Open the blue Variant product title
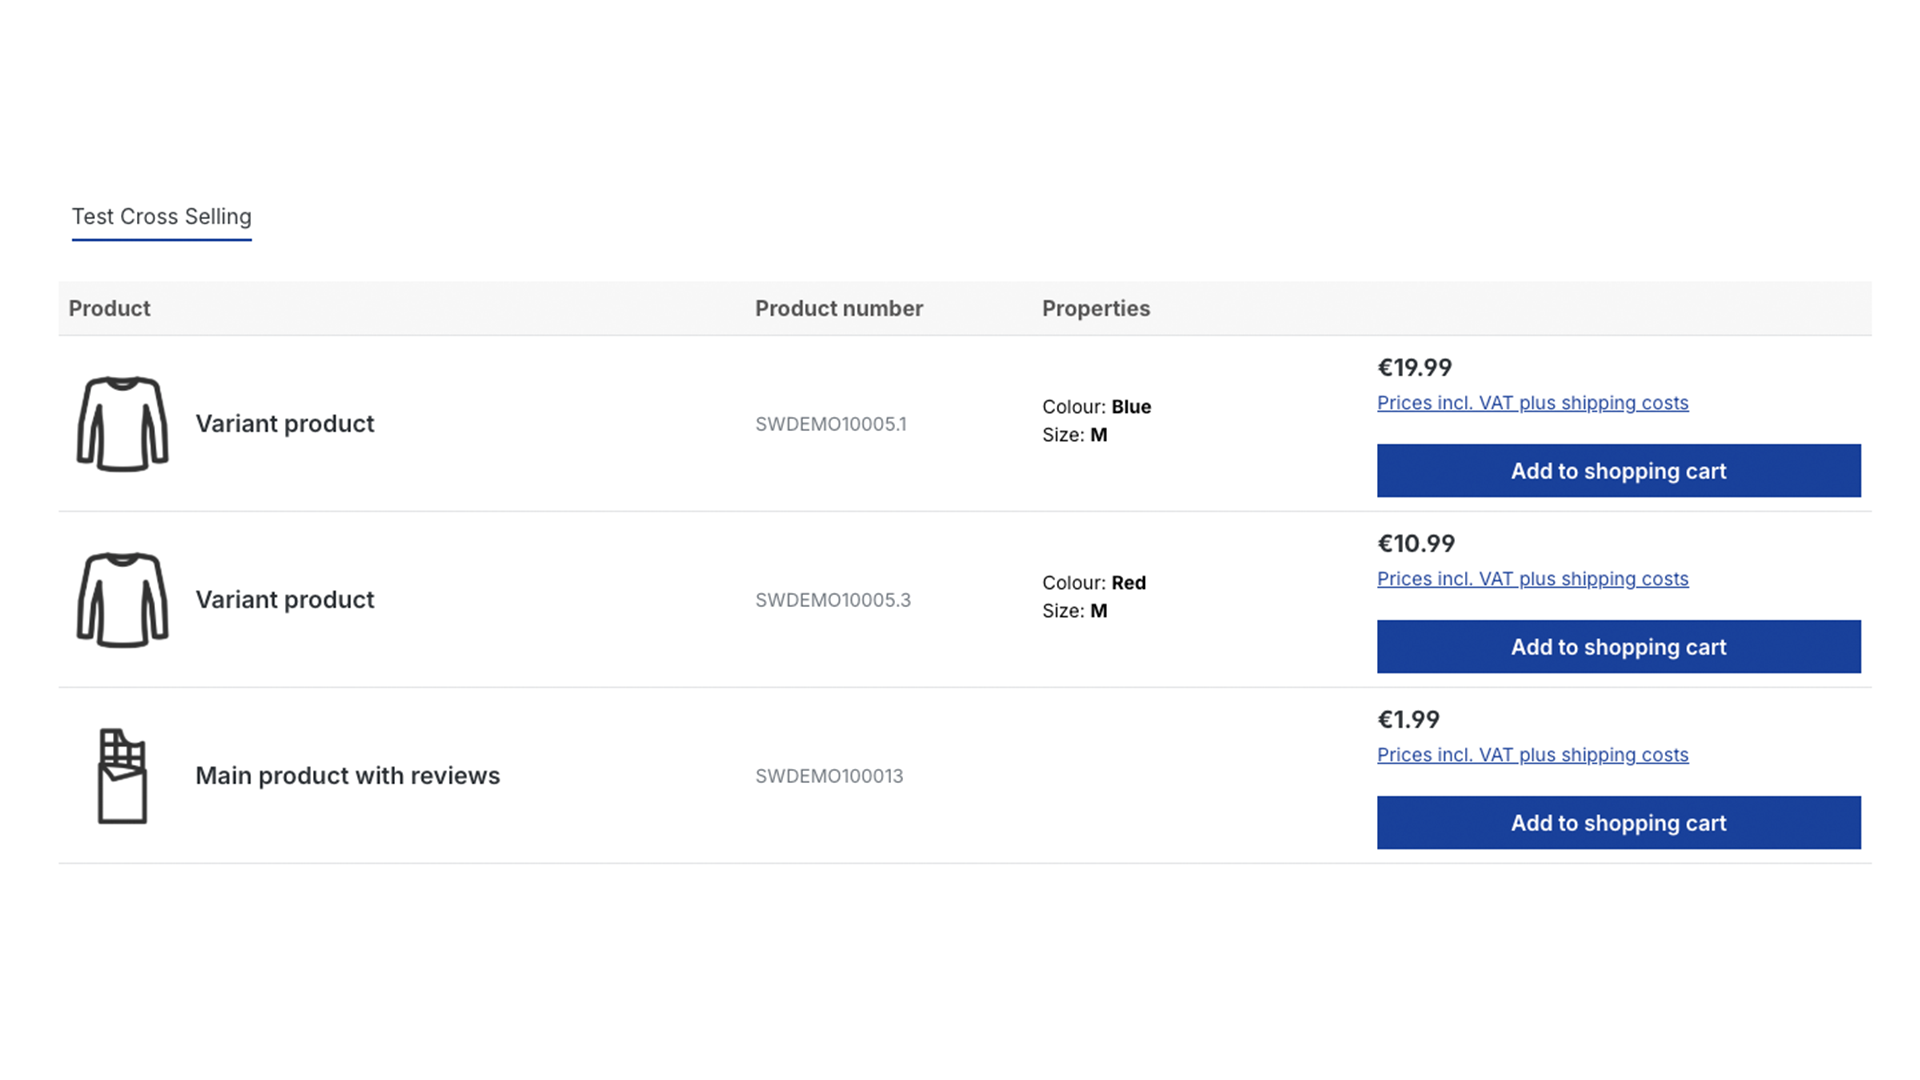Screen dimensions: 1920x1080 point(285,424)
